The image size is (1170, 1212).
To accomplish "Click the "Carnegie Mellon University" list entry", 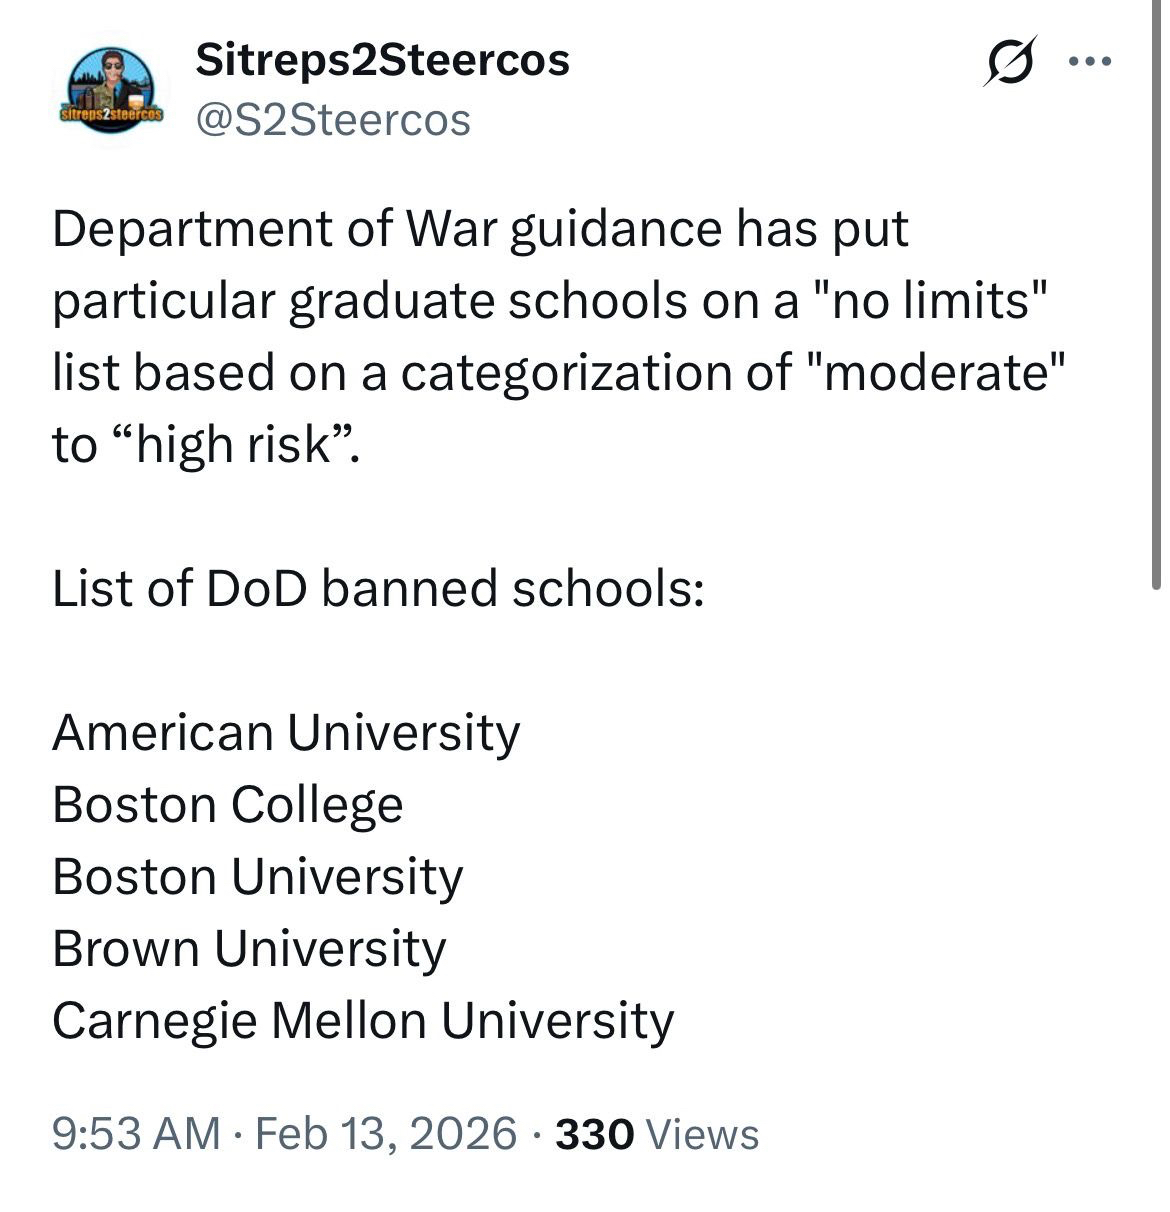I will pos(363,1020).
